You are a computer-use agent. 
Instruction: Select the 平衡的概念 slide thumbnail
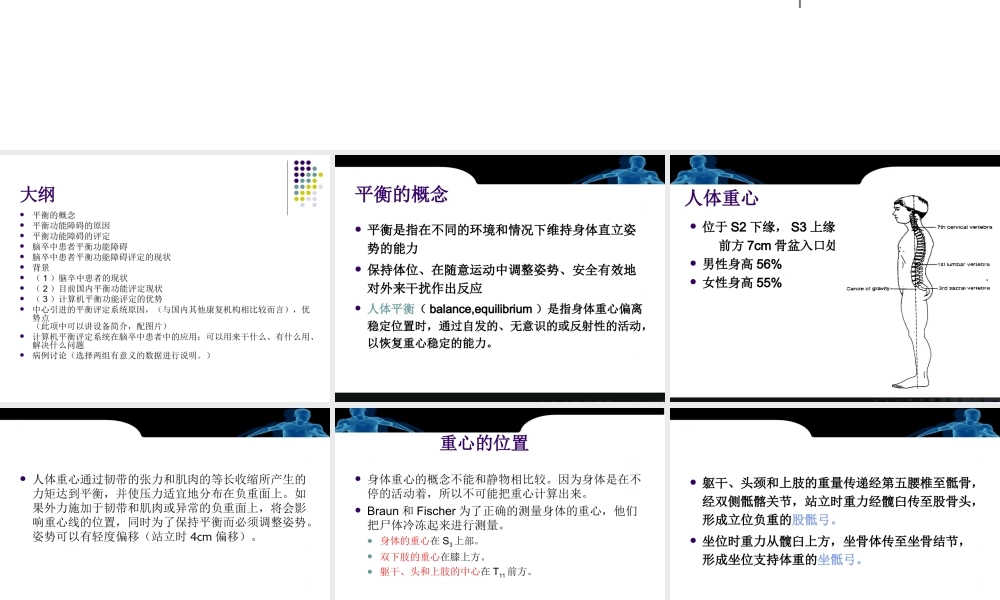(x=499, y=277)
